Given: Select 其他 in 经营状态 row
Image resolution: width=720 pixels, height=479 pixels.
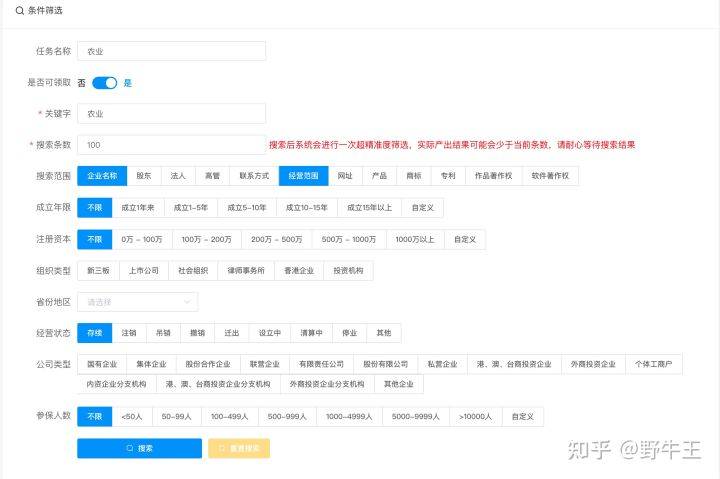Looking at the screenshot, I should pyautogui.click(x=384, y=333).
